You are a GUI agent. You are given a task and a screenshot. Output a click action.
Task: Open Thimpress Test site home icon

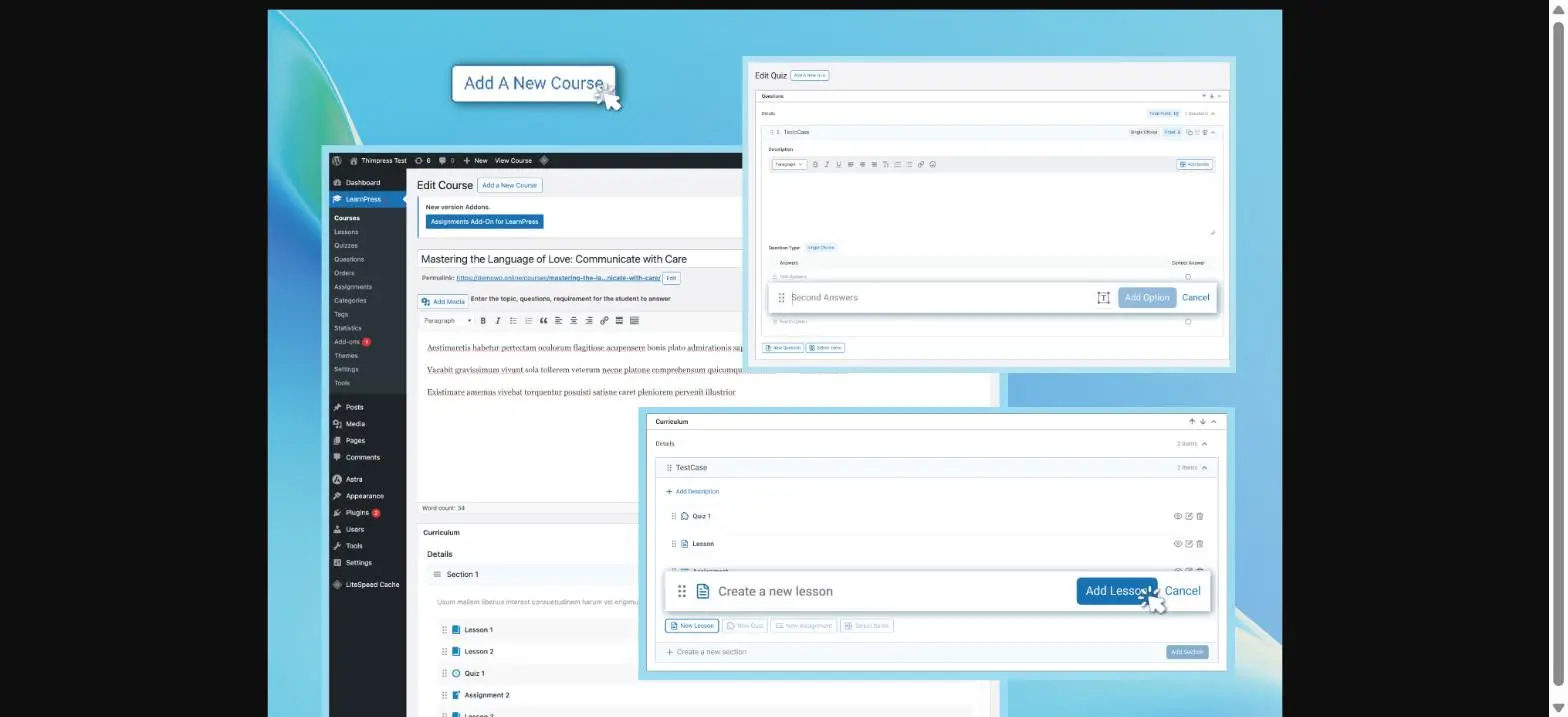pyautogui.click(x=354, y=160)
